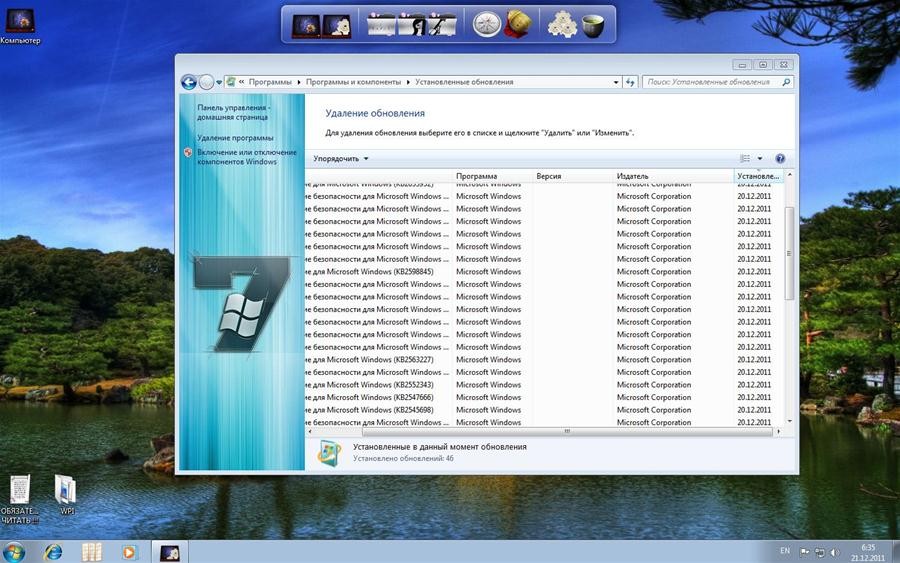
Task: Expand the arrow after Программы breadcrumb
Action: pyautogui.click(x=298, y=82)
